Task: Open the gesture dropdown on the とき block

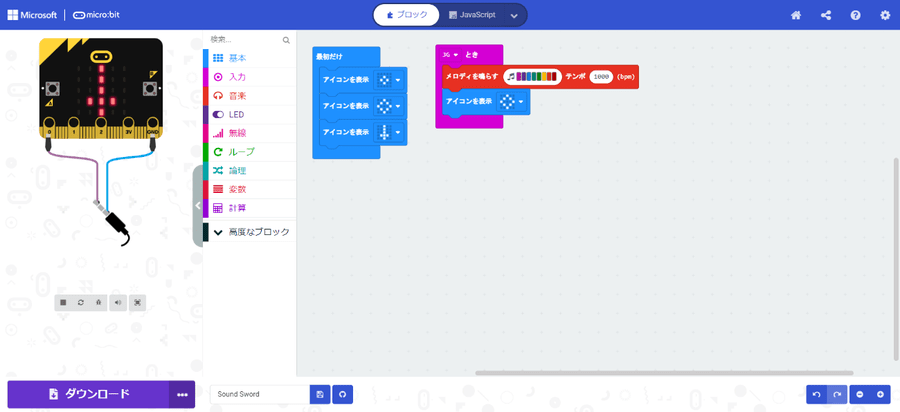Action: (x=451, y=55)
